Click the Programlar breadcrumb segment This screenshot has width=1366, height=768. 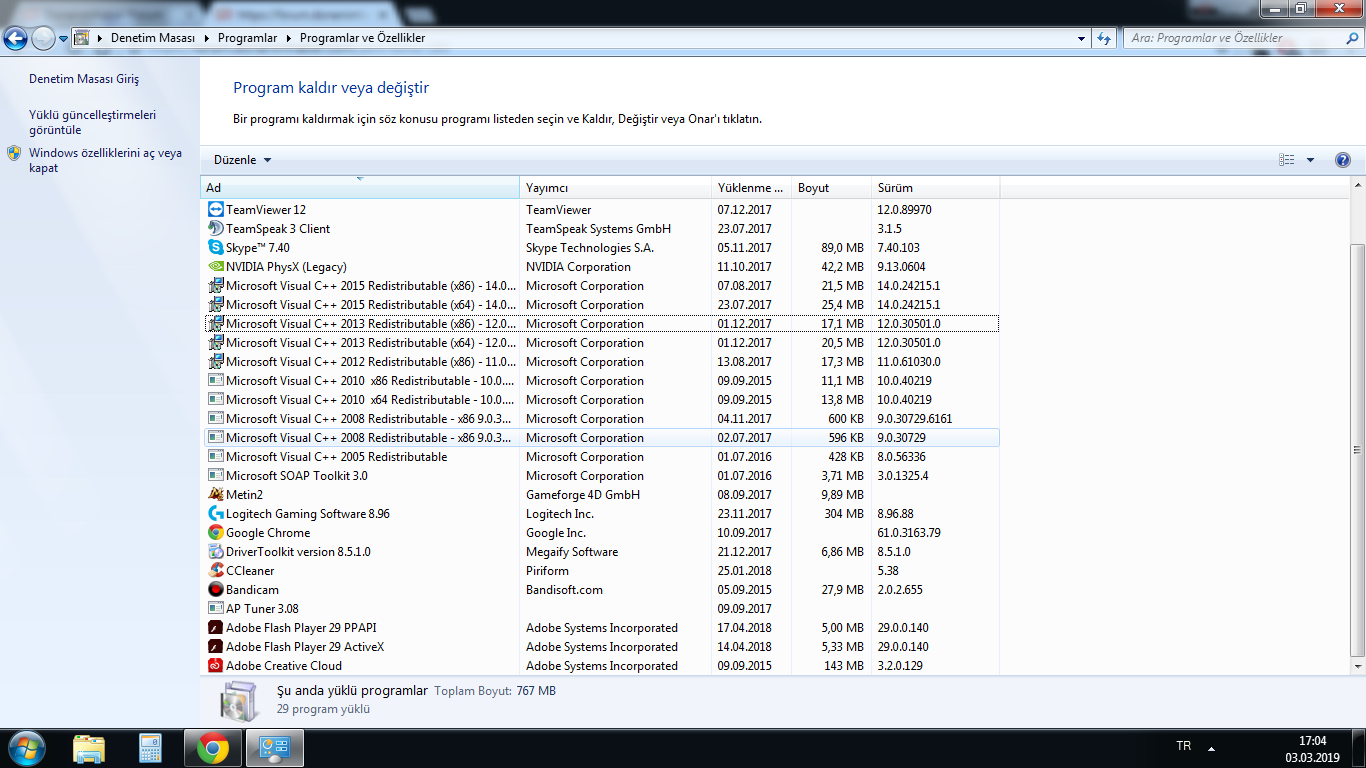[247, 38]
